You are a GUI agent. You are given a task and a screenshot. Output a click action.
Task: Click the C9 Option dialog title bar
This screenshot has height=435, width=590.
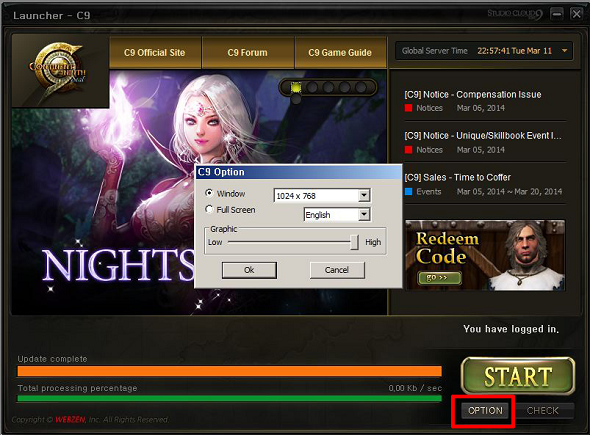pos(299,172)
